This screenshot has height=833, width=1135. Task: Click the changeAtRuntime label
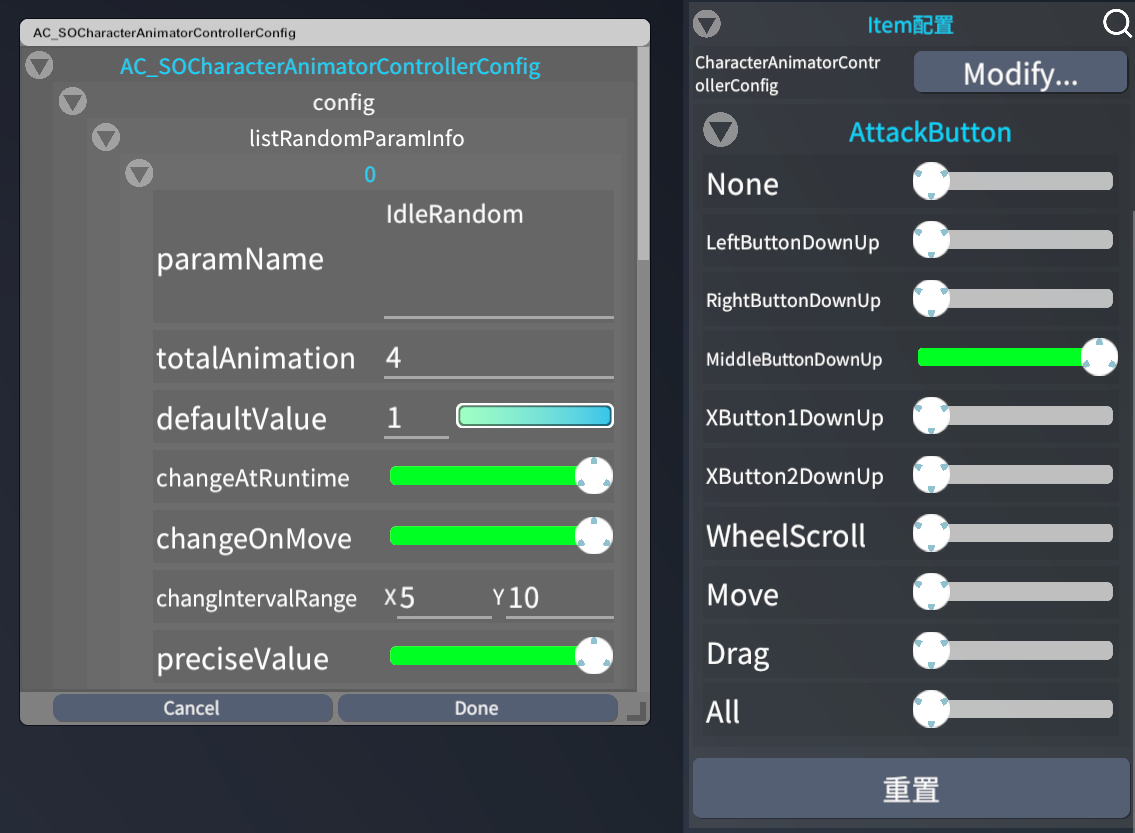pyautogui.click(x=253, y=478)
